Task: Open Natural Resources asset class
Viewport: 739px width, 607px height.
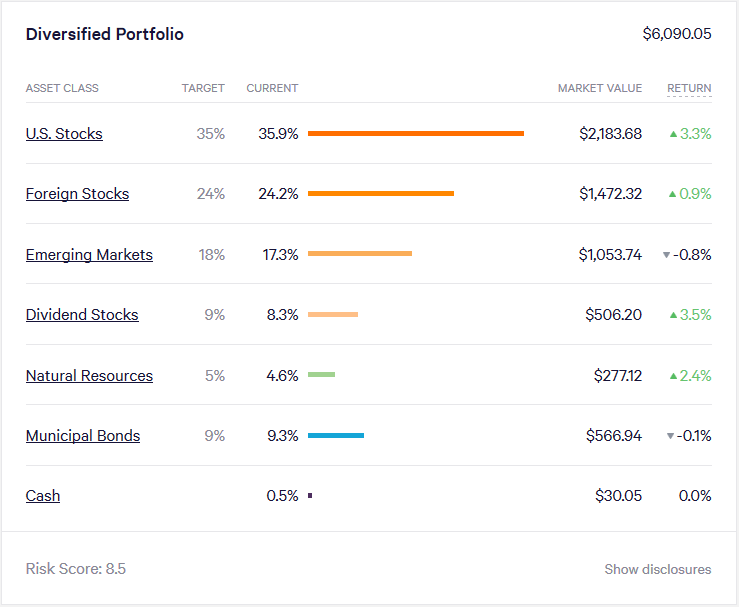Action: click(89, 376)
